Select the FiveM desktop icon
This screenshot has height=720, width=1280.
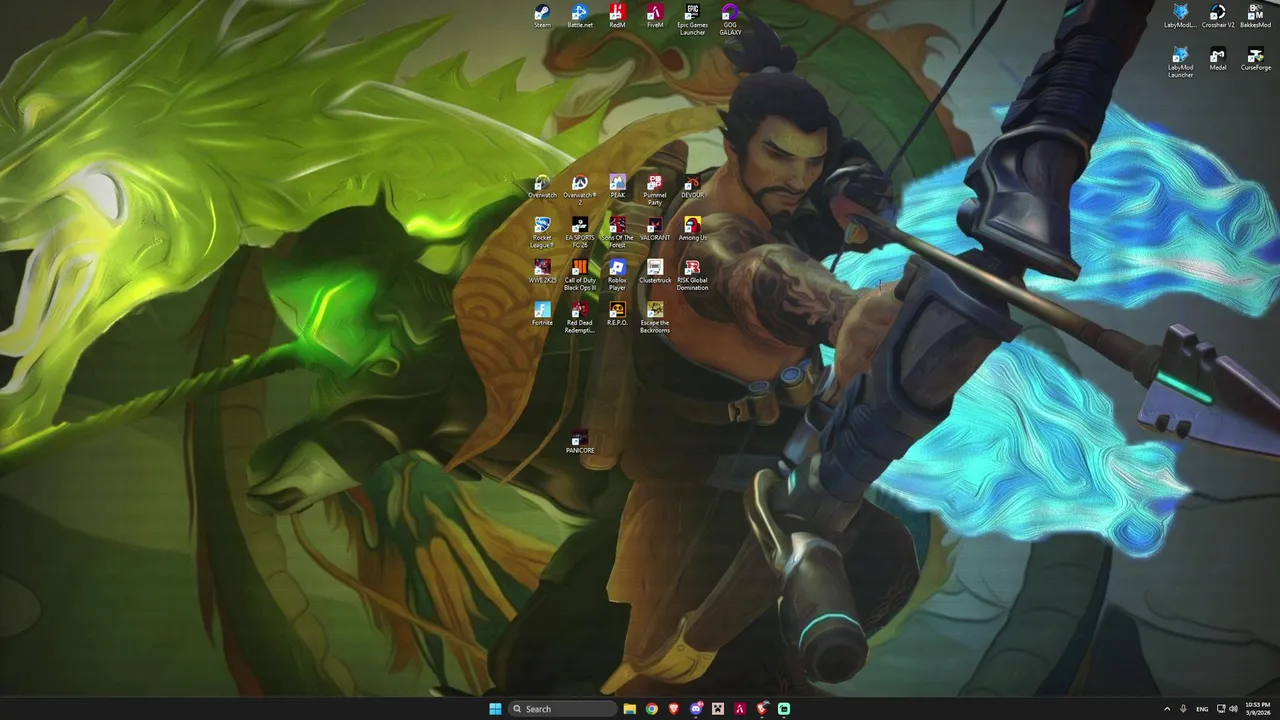pos(655,16)
